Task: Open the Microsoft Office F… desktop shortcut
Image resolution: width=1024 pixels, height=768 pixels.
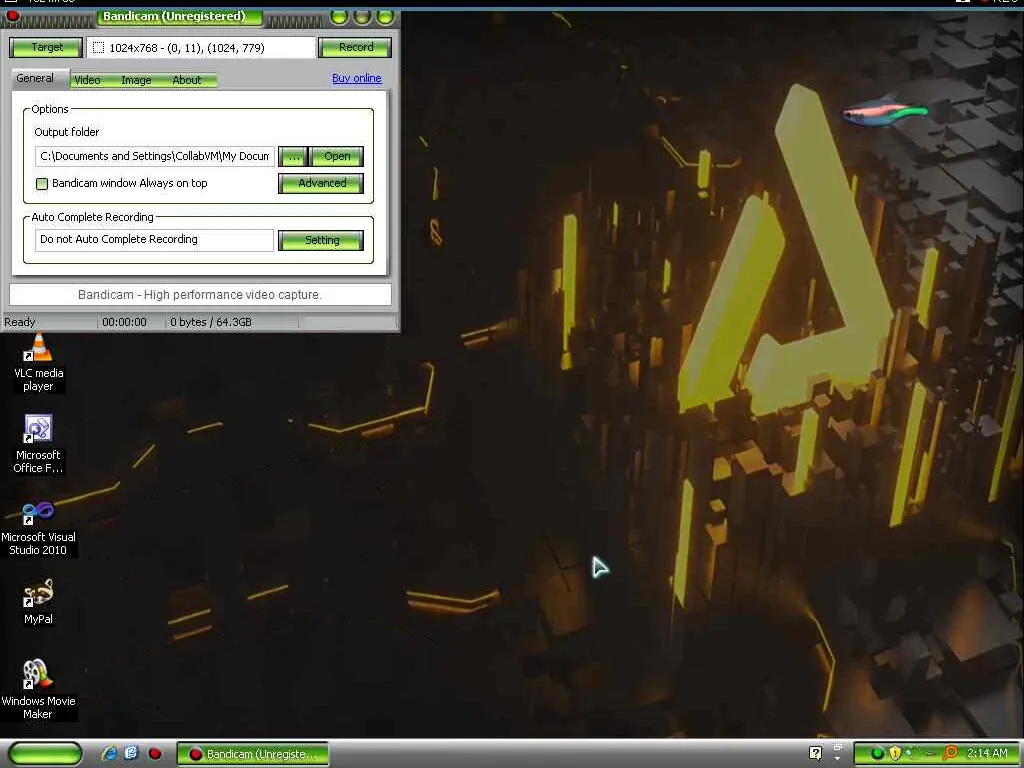Action: coord(38,445)
